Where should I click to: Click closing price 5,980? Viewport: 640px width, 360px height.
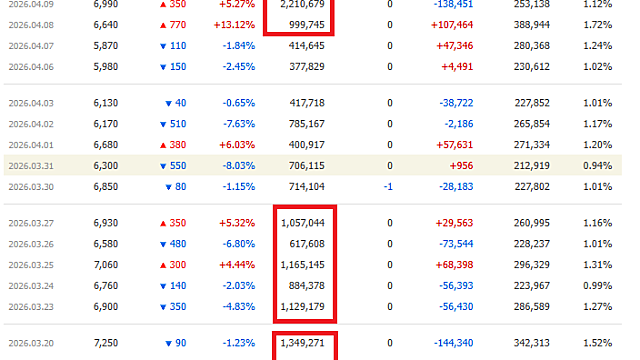click(106, 67)
